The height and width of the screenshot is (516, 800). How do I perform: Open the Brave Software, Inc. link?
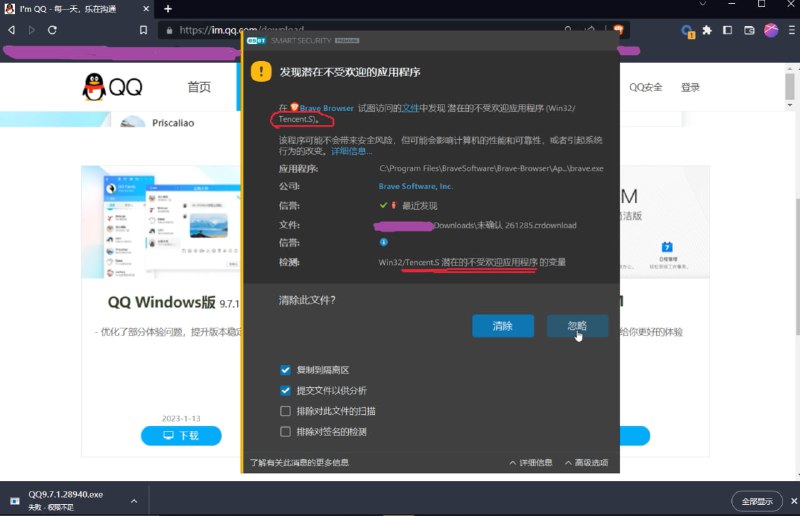[415, 186]
